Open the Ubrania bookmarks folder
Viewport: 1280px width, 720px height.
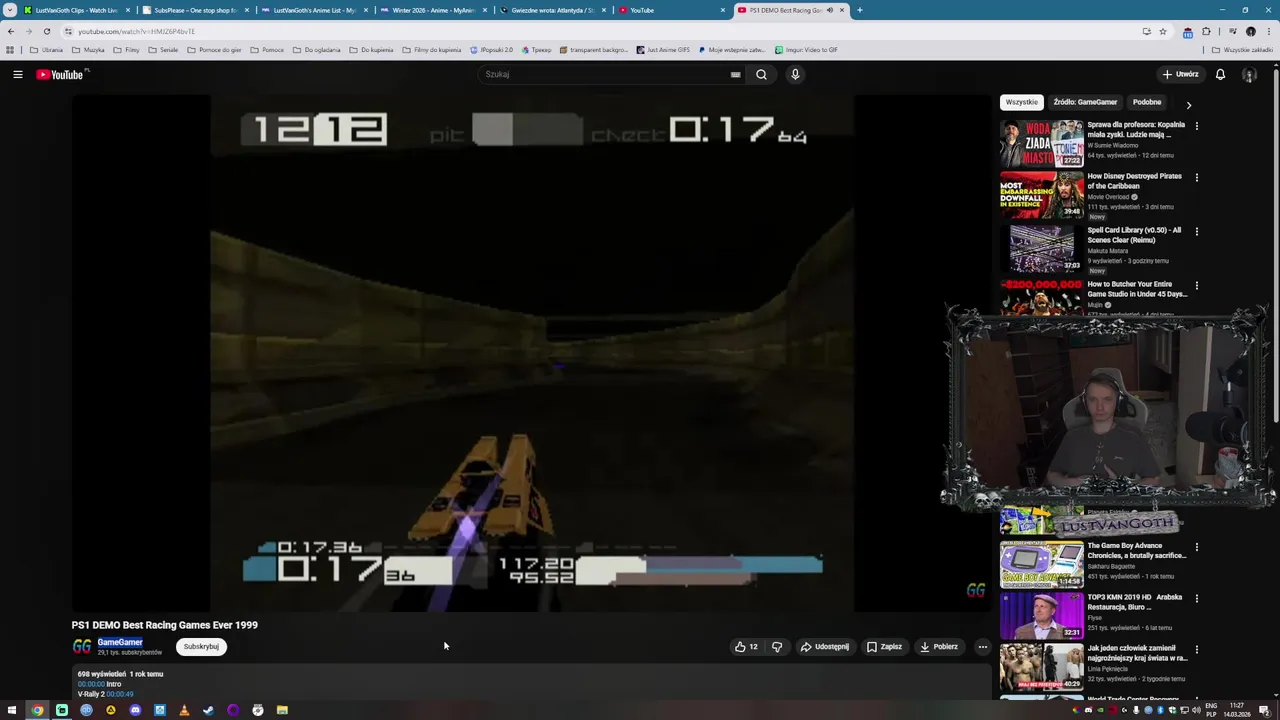tap(46, 50)
